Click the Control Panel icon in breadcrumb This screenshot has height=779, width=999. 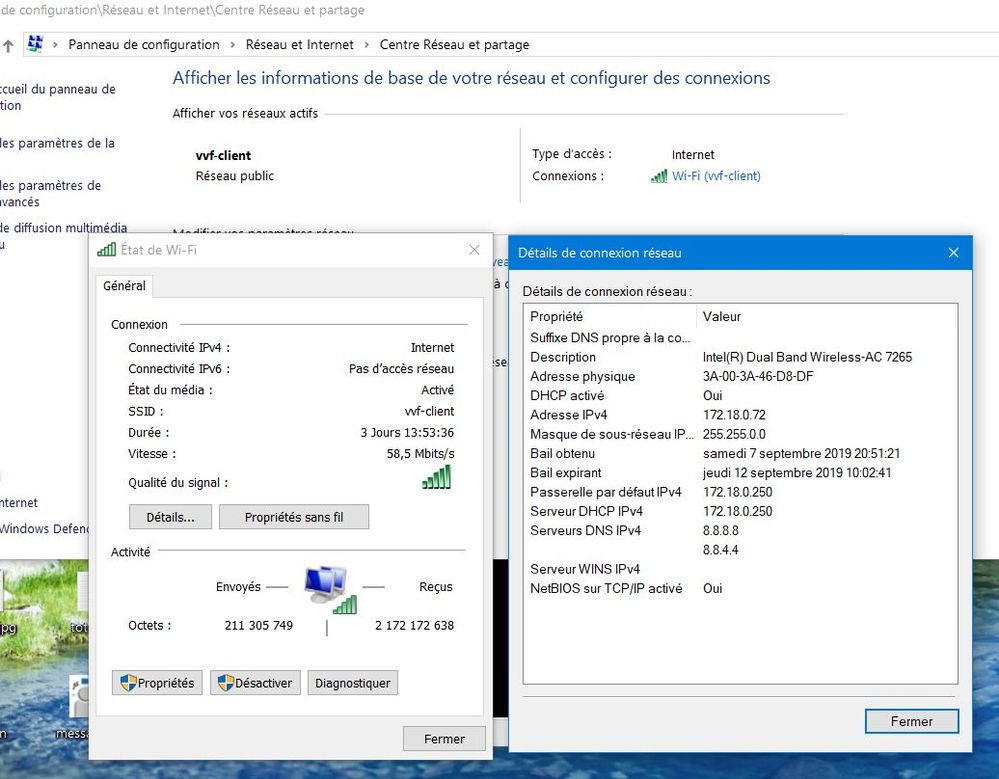(36, 44)
